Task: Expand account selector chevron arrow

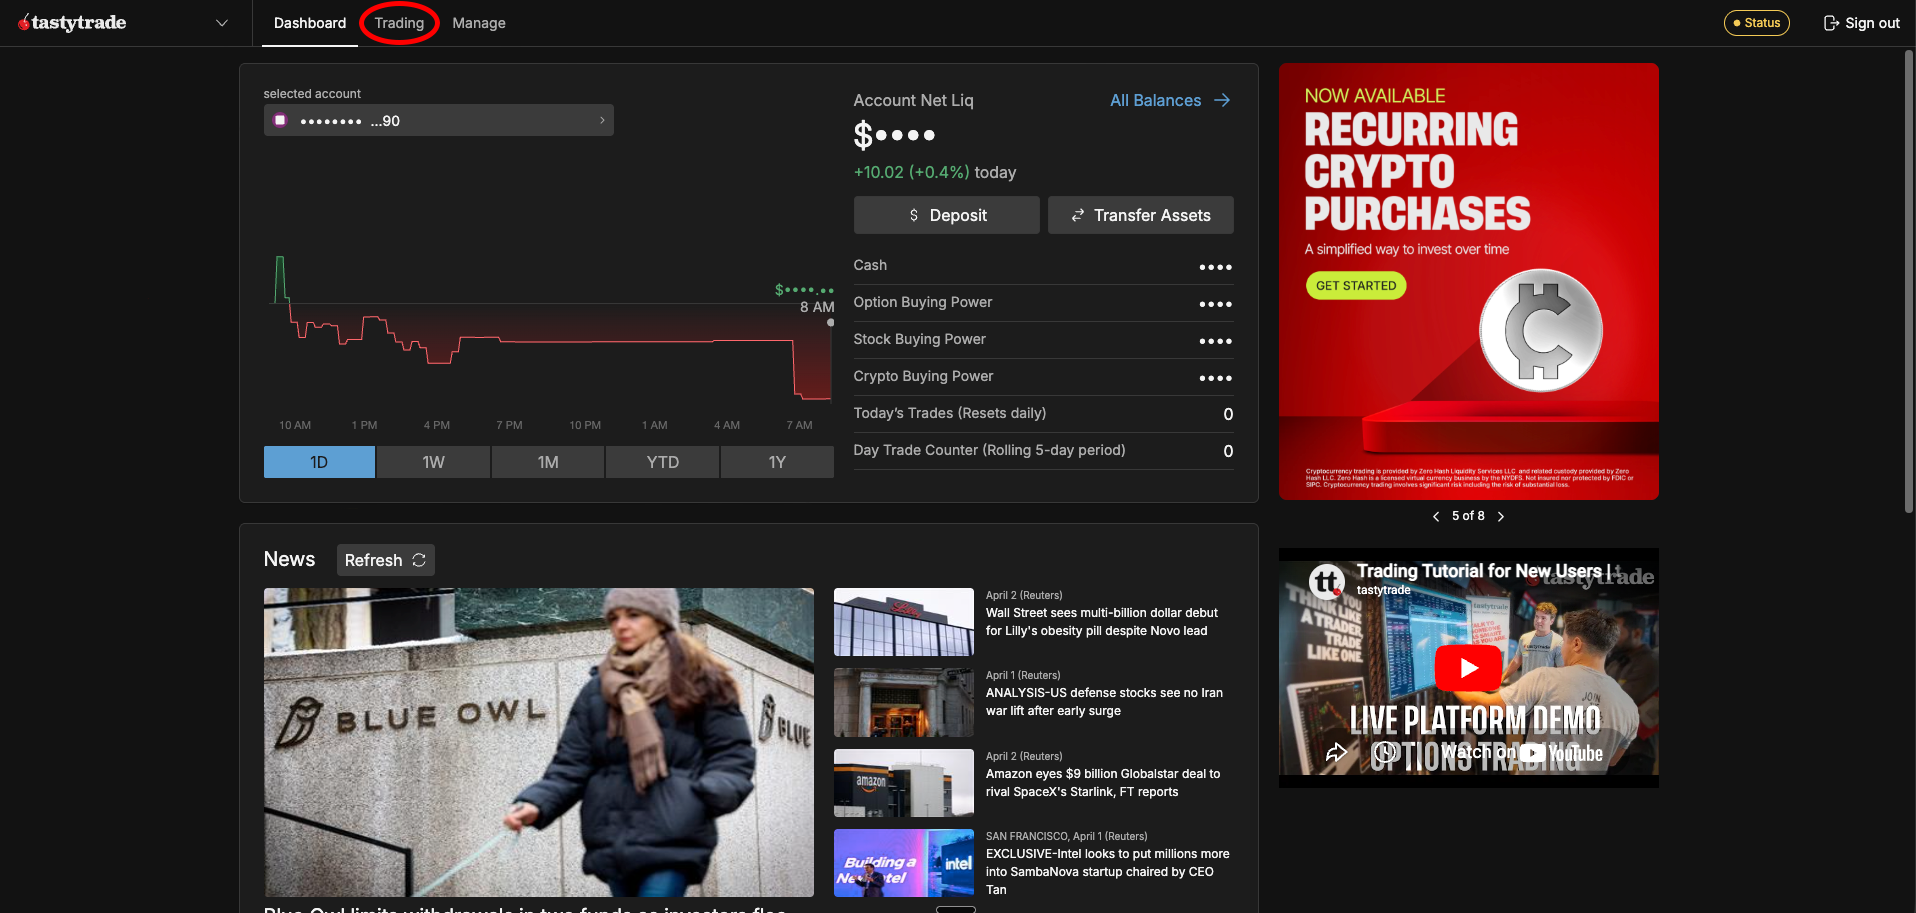Action: (x=602, y=120)
